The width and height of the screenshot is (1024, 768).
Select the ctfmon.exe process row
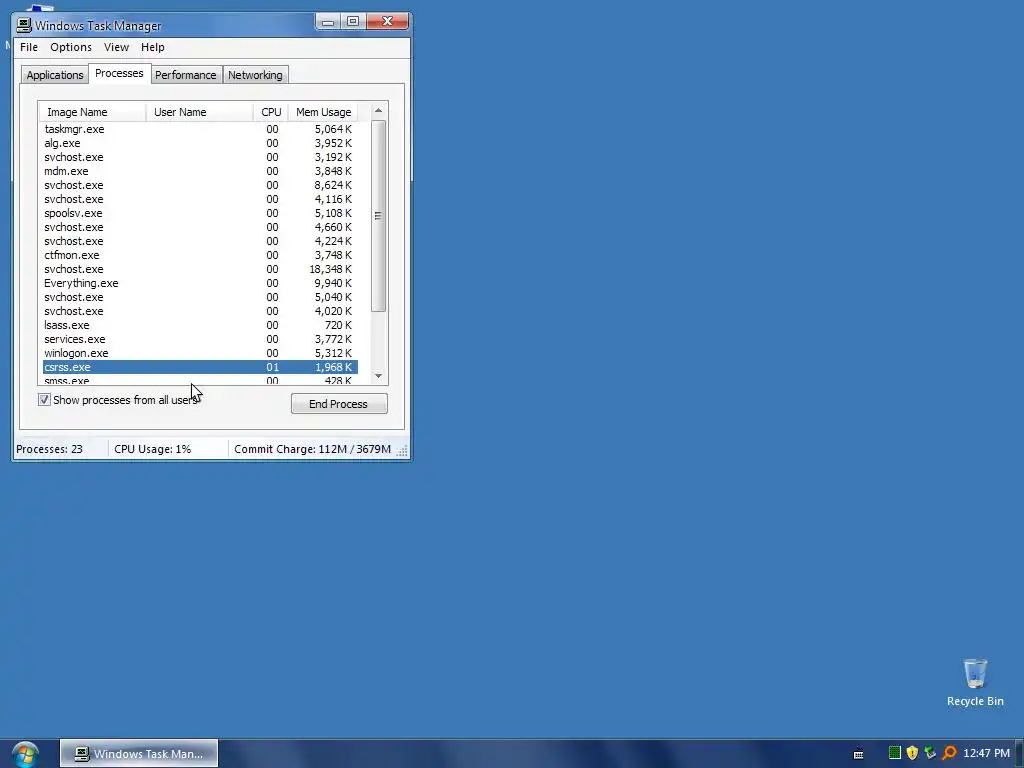point(200,255)
